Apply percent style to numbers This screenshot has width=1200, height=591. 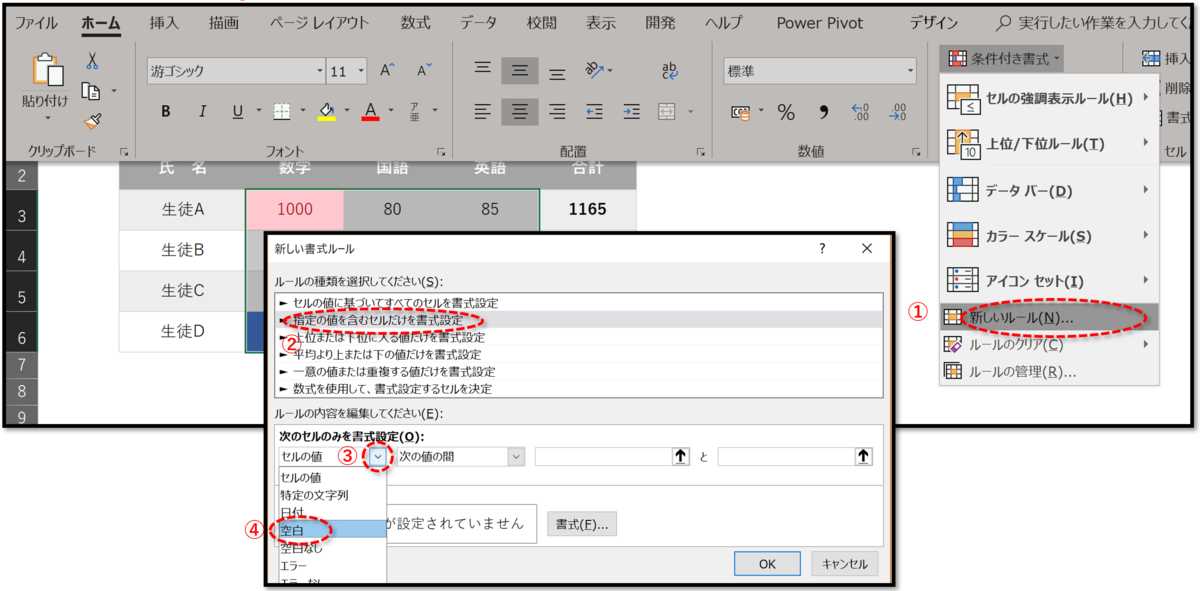(x=786, y=112)
